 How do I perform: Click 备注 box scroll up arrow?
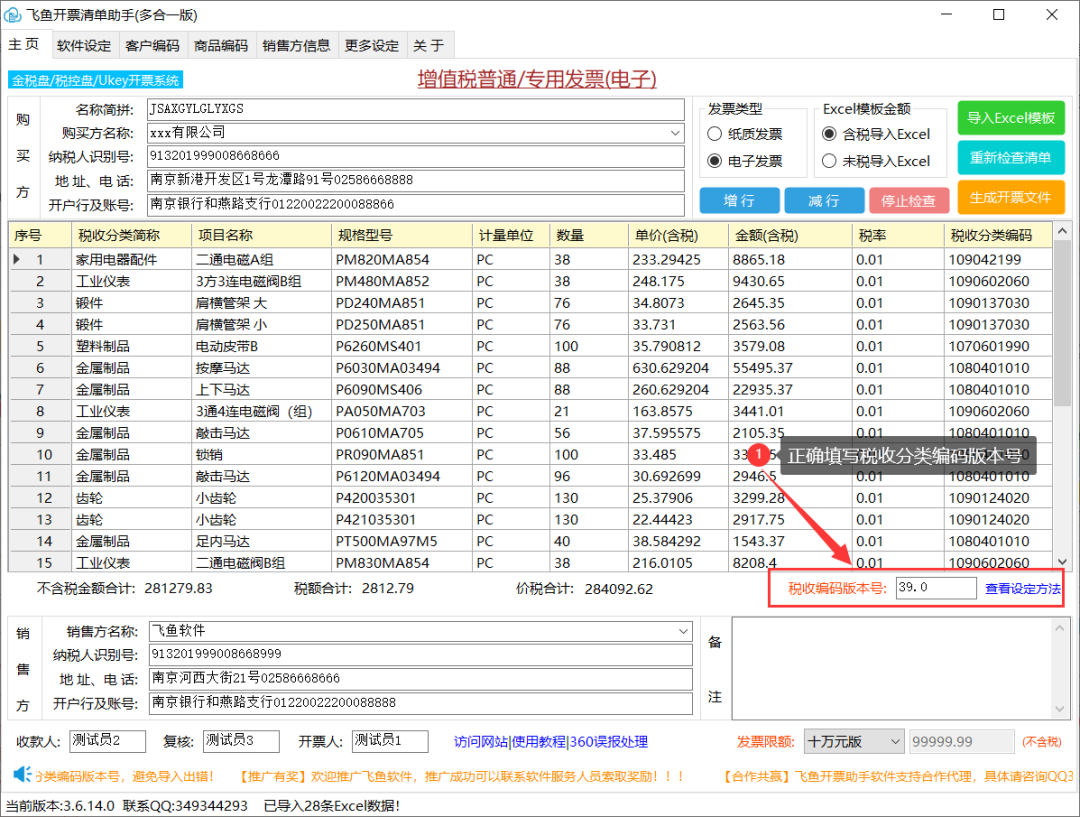[1059, 628]
